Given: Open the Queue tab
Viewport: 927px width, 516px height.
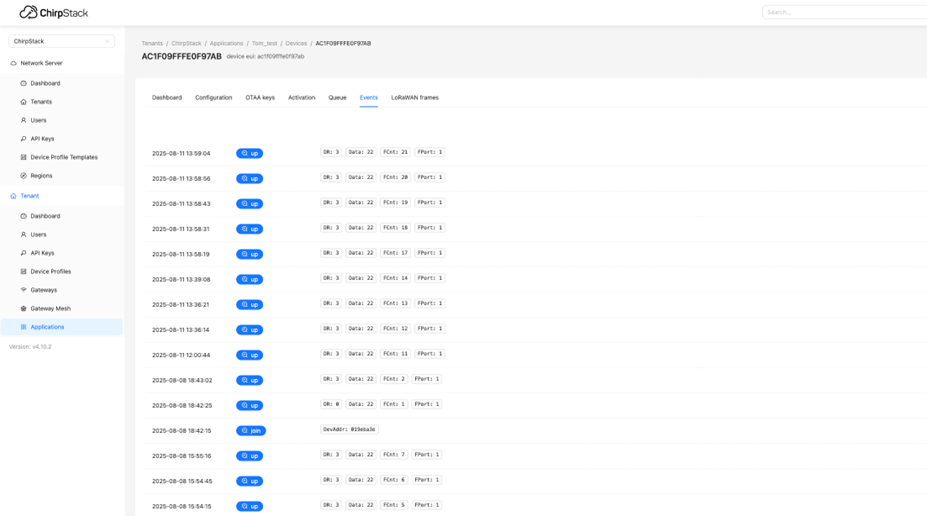Looking at the screenshot, I should (x=337, y=98).
